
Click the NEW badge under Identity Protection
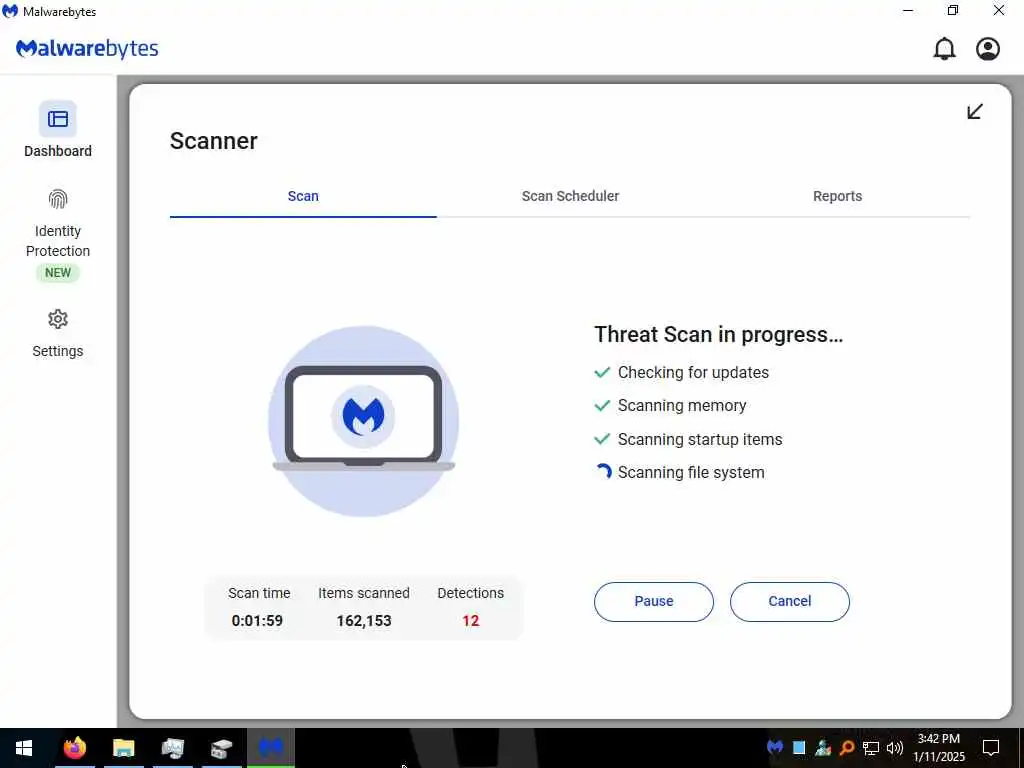click(57, 273)
